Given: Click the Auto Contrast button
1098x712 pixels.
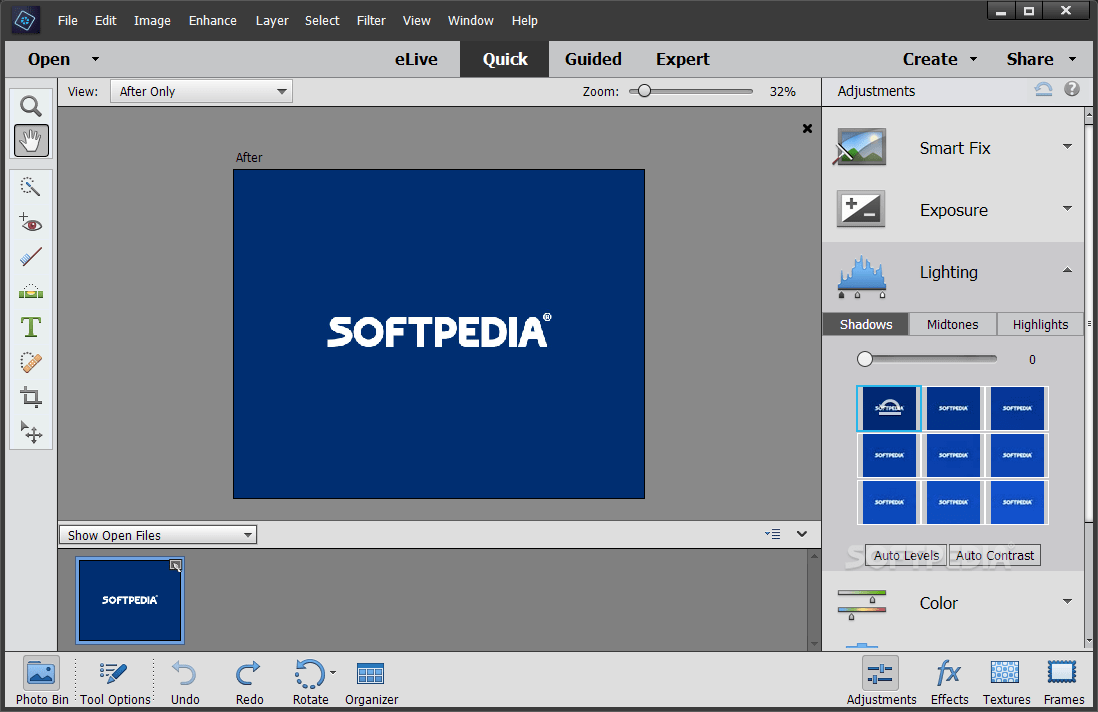Looking at the screenshot, I should pyautogui.click(x=994, y=555).
